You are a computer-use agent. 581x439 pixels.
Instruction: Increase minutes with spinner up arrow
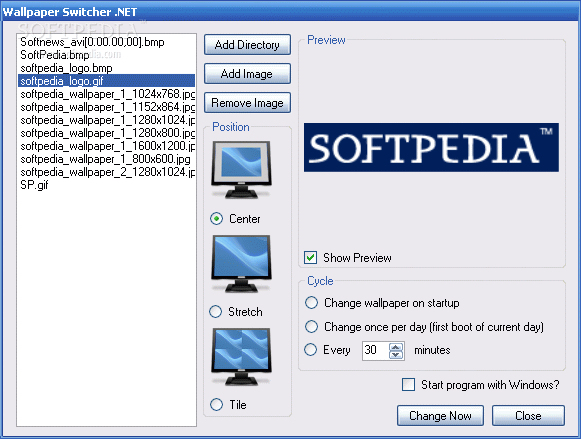click(396, 347)
